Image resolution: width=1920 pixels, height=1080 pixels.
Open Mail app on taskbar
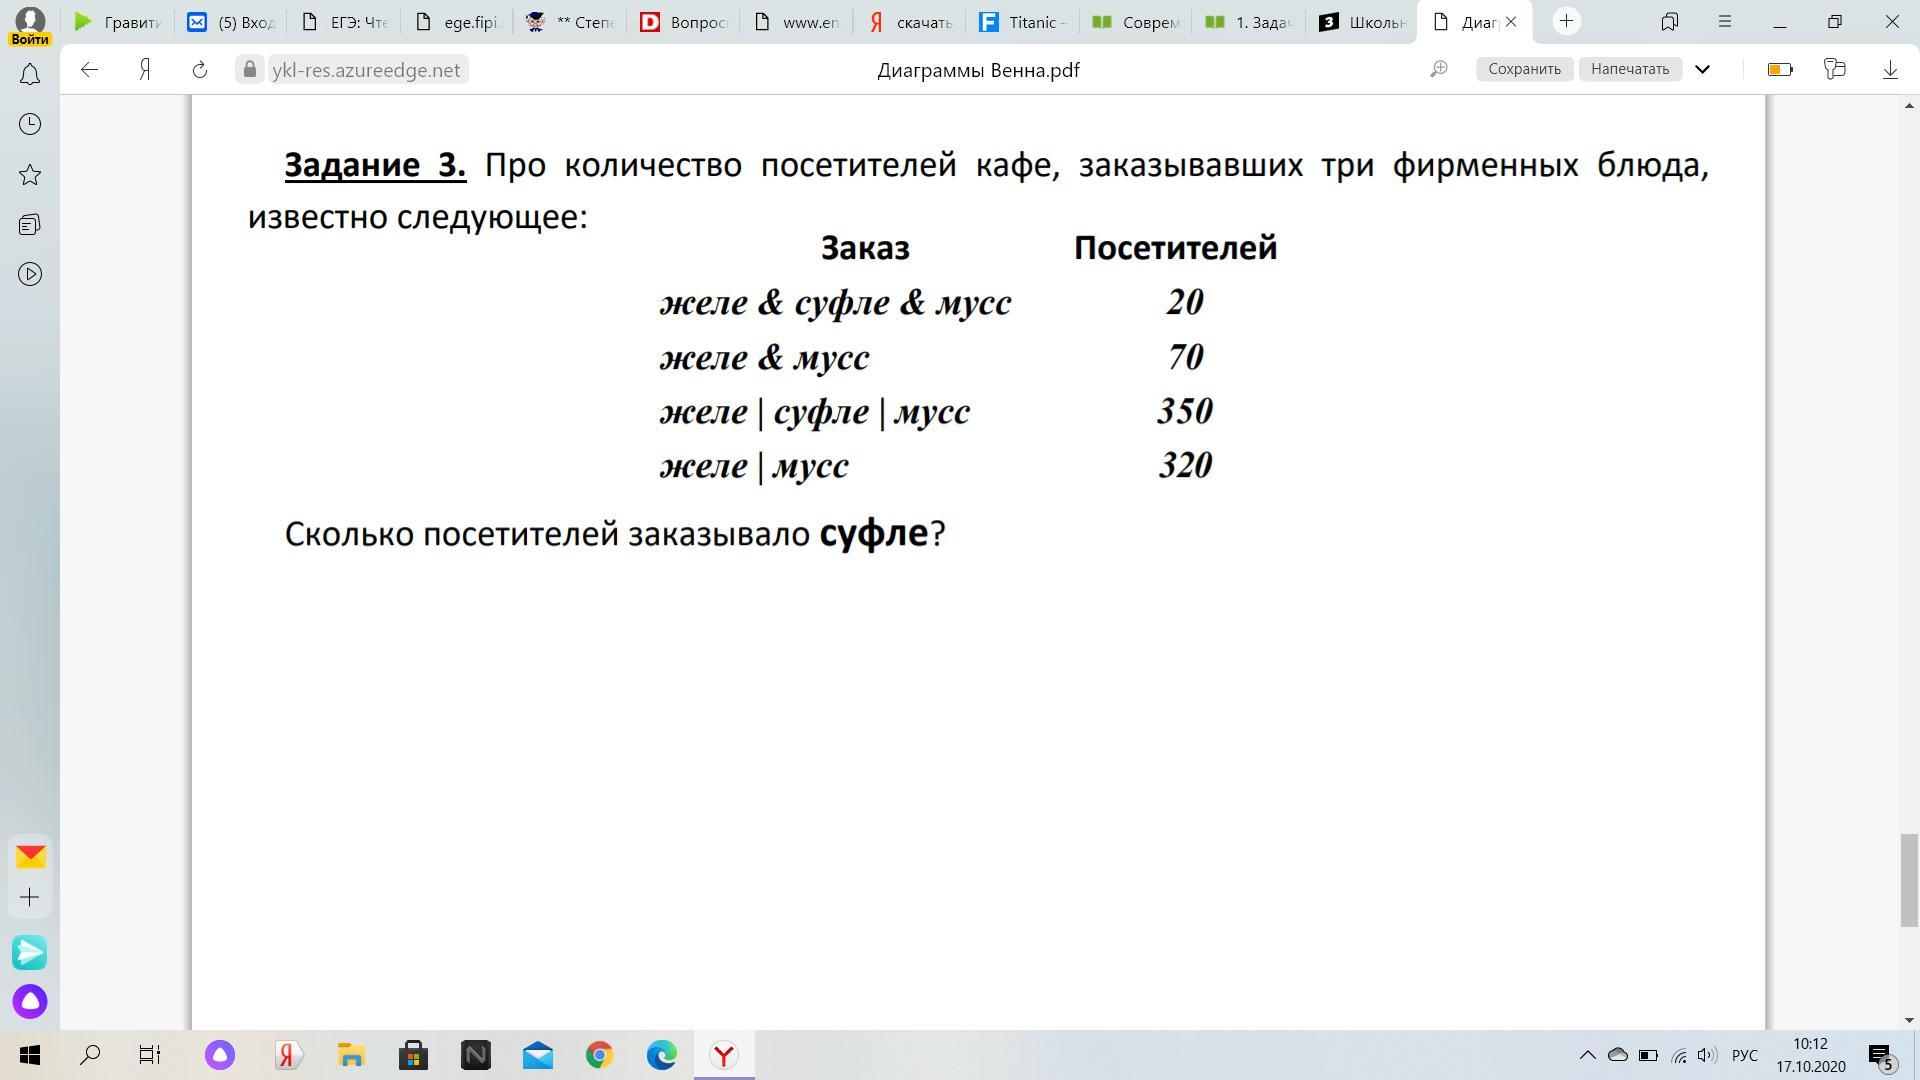(538, 1055)
